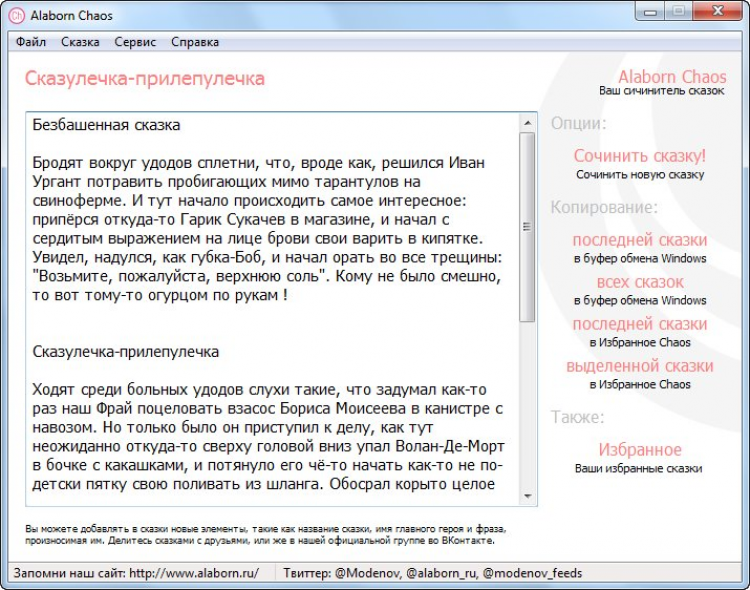
Task: Click the heading Безбашенная сказка in the text box
Action: click(x=106, y=125)
